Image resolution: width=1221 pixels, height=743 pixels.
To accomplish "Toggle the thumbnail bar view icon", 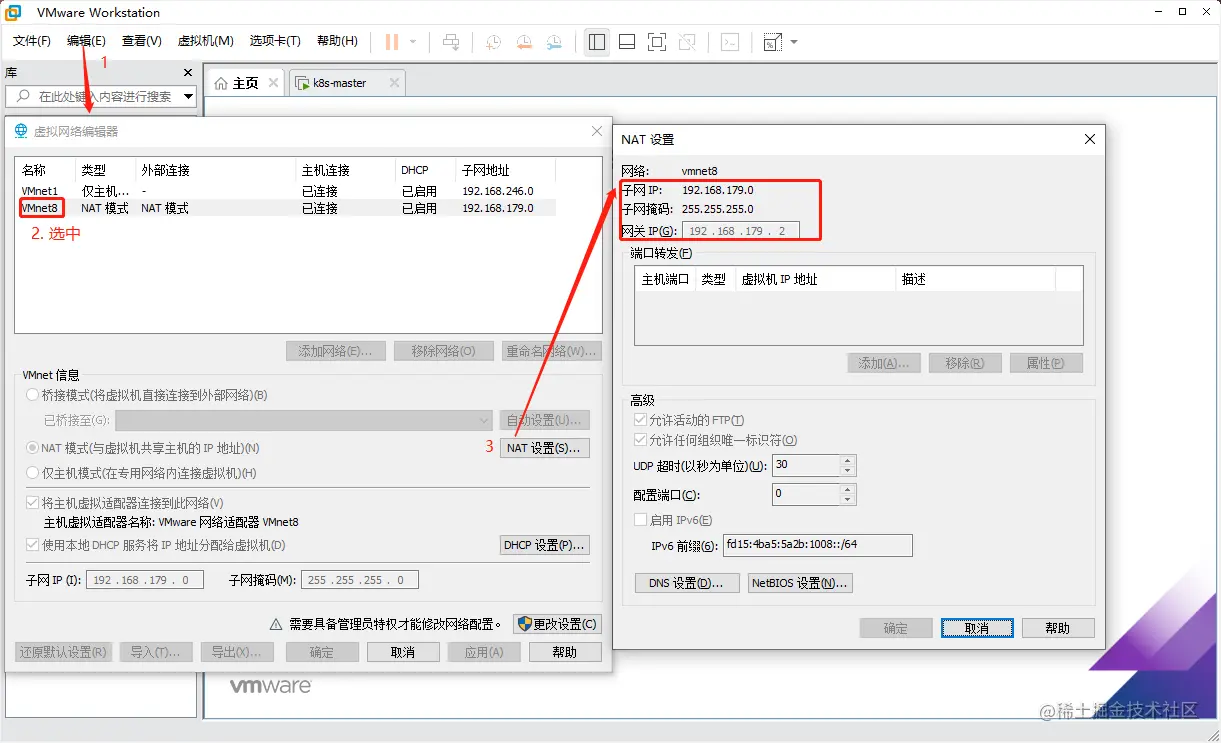I will coord(627,42).
